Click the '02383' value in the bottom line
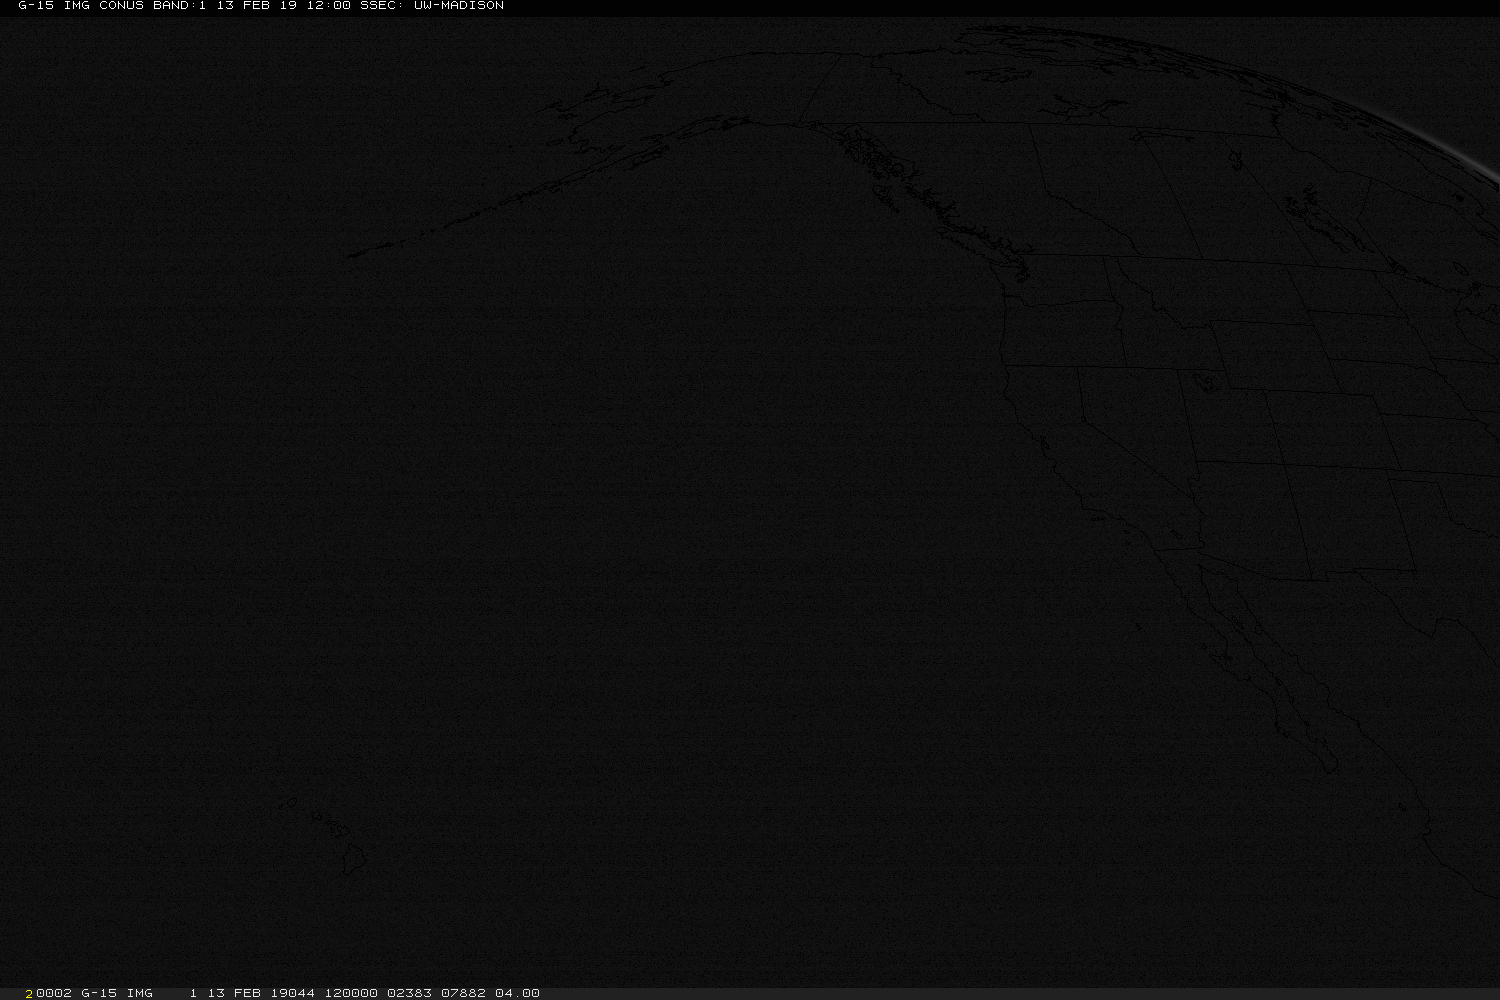The width and height of the screenshot is (1500, 1000). 409,993
